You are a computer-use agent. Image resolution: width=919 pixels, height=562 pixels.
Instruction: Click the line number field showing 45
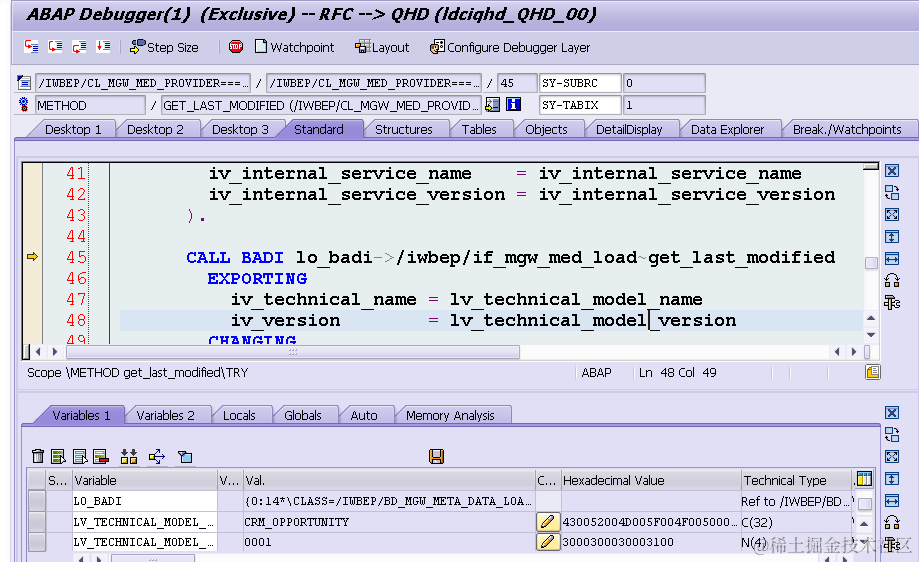[x=517, y=83]
